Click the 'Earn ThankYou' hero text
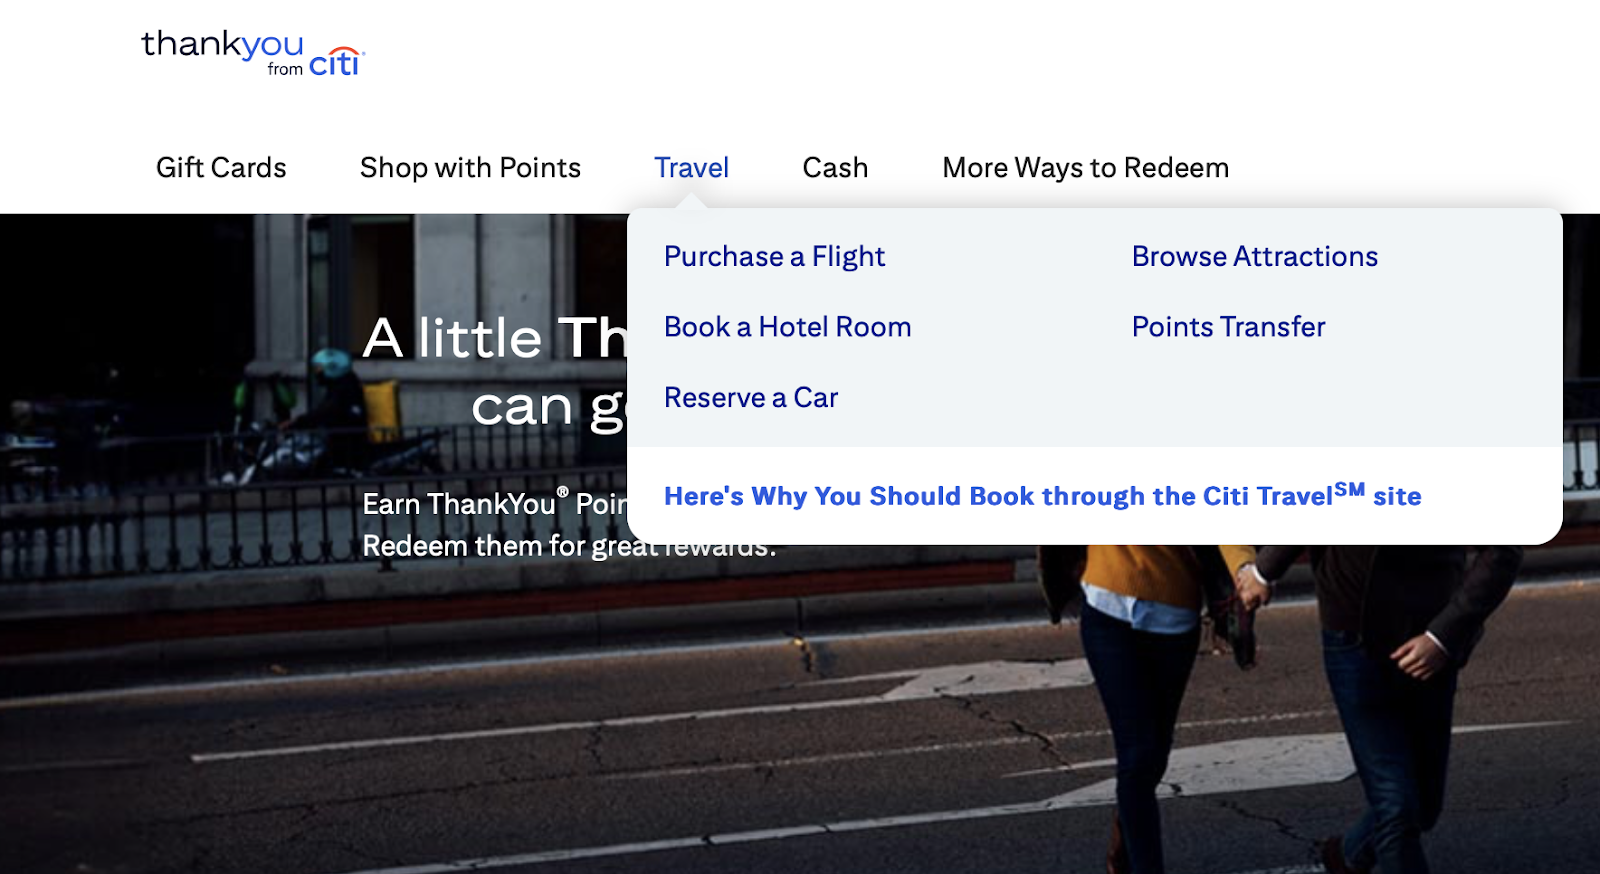1600x874 pixels. click(x=494, y=503)
